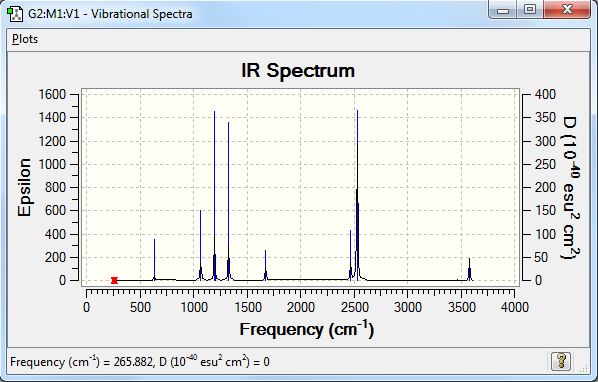Click the peak near 640 cm-1
The width and height of the screenshot is (598, 382).
154,260
